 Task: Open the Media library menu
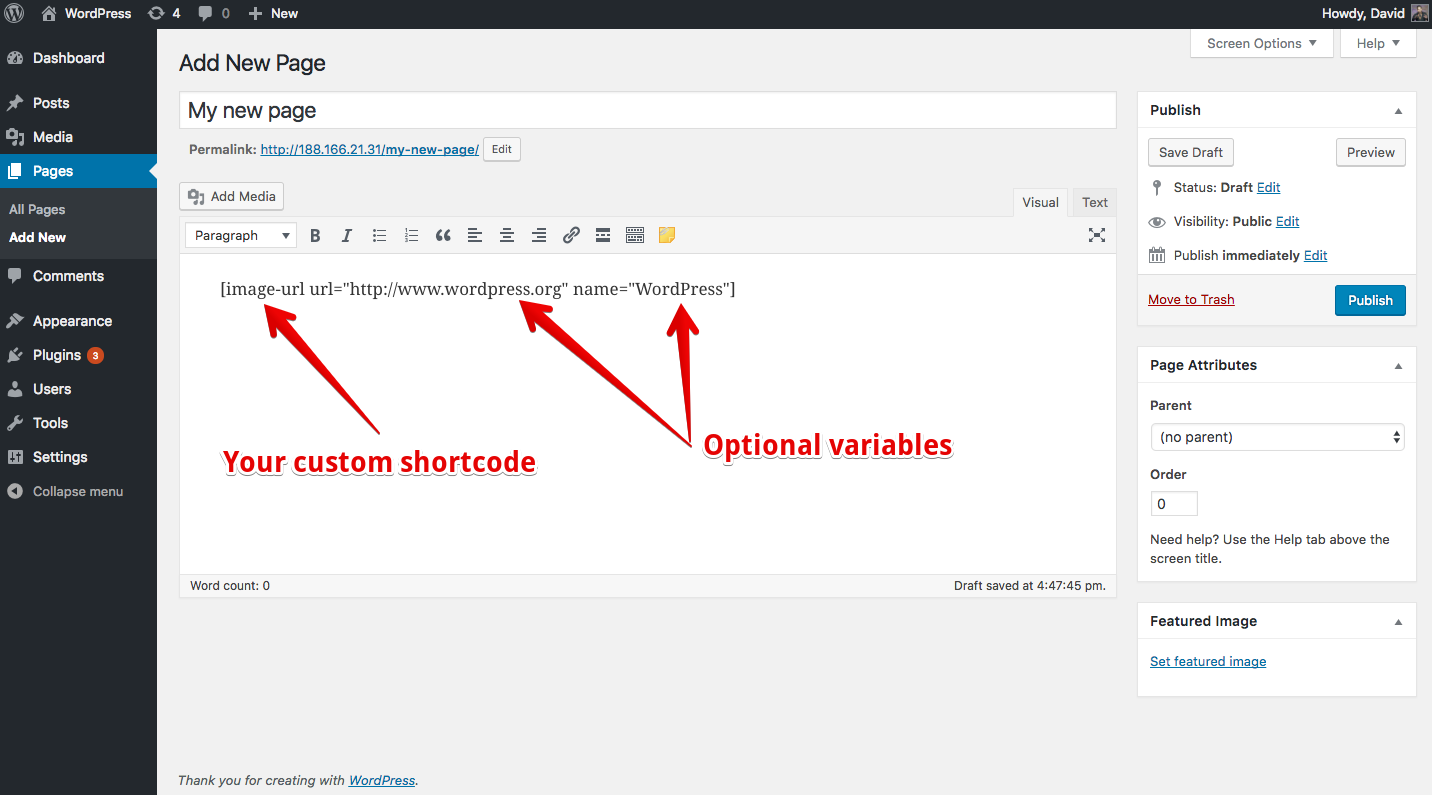78,137
